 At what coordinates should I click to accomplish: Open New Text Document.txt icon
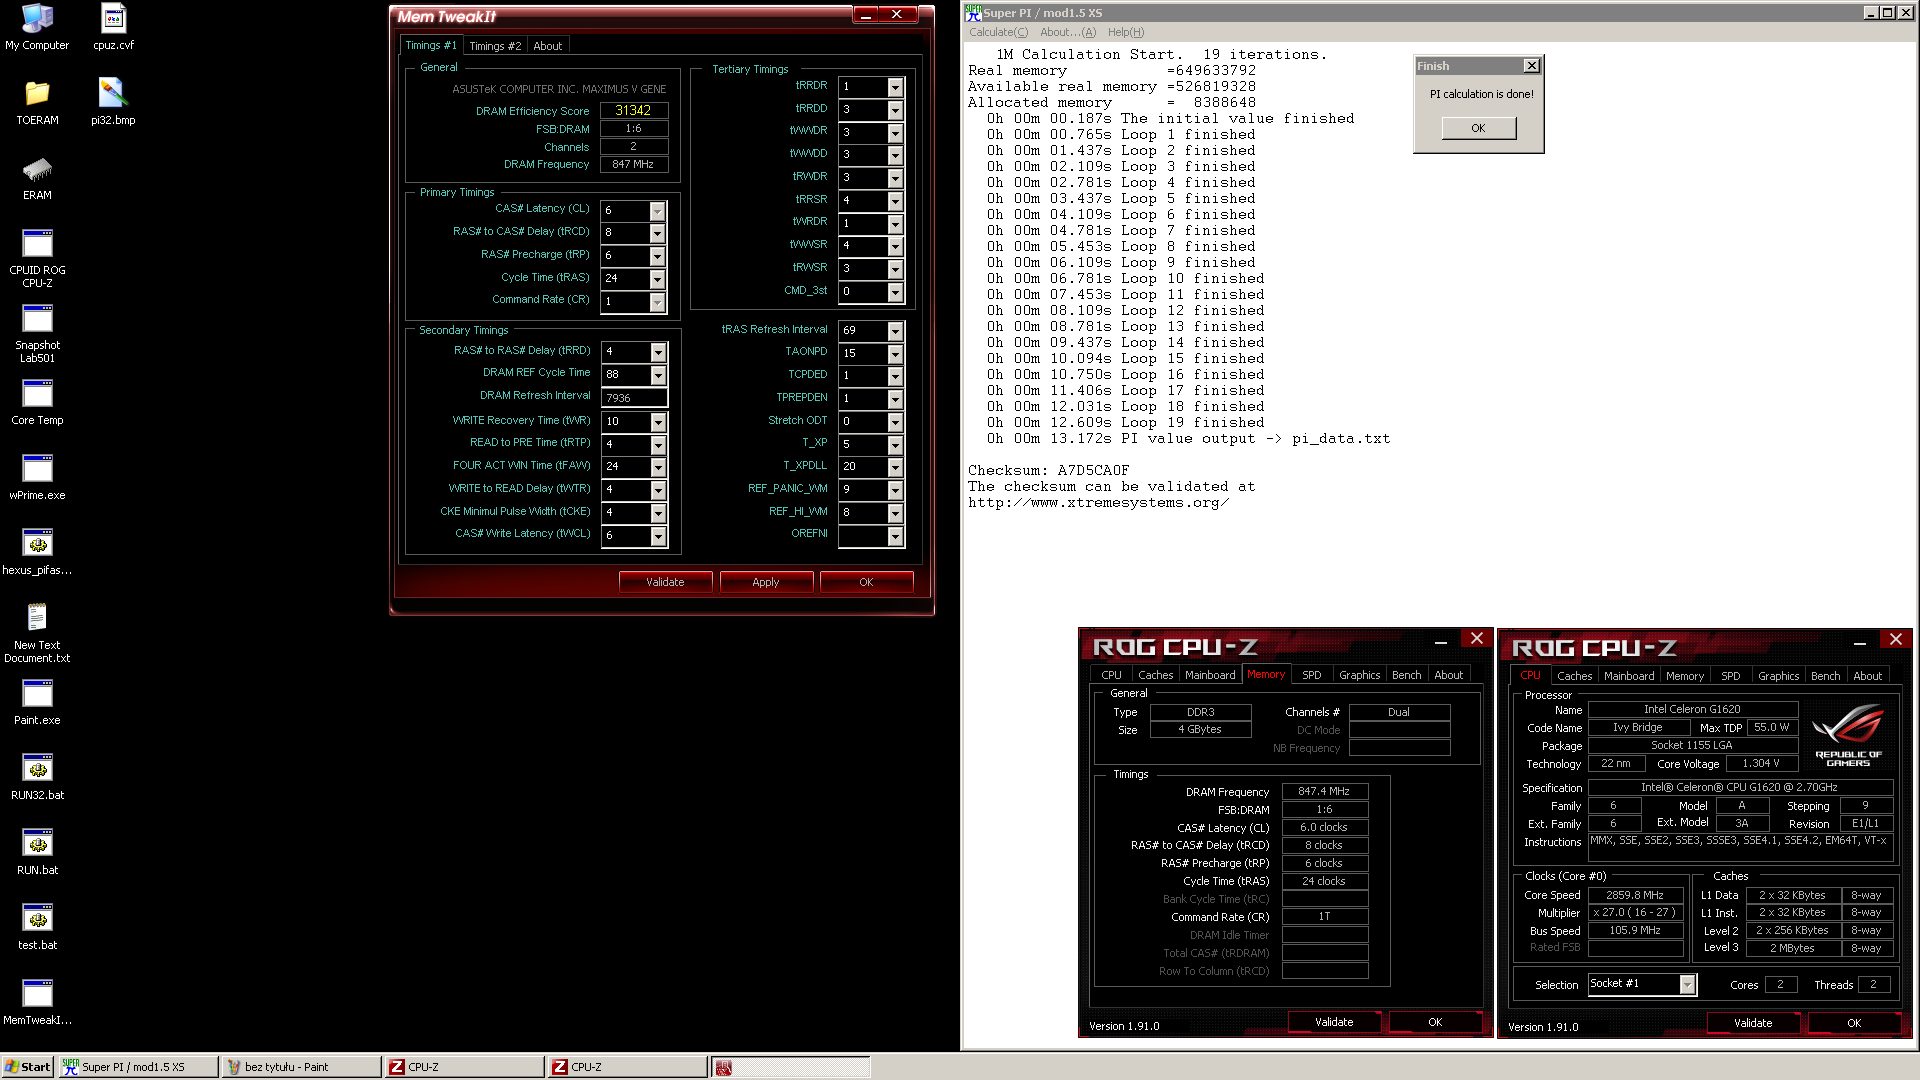[x=37, y=633]
